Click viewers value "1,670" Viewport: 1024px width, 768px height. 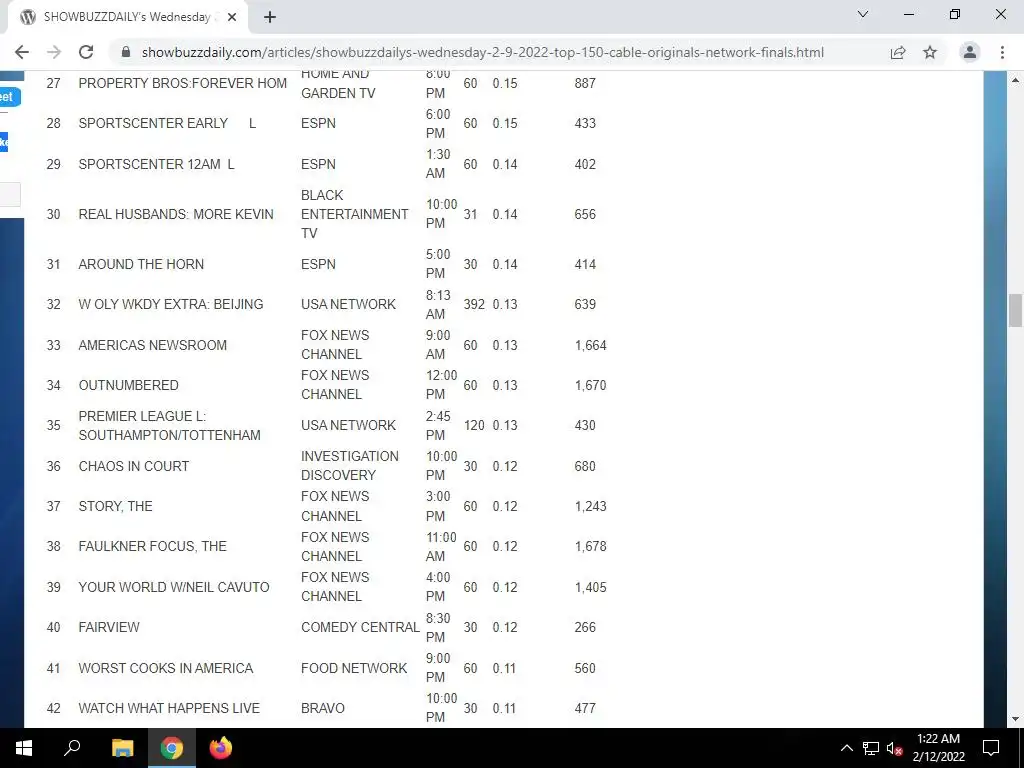pyautogui.click(x=590, y=385)
